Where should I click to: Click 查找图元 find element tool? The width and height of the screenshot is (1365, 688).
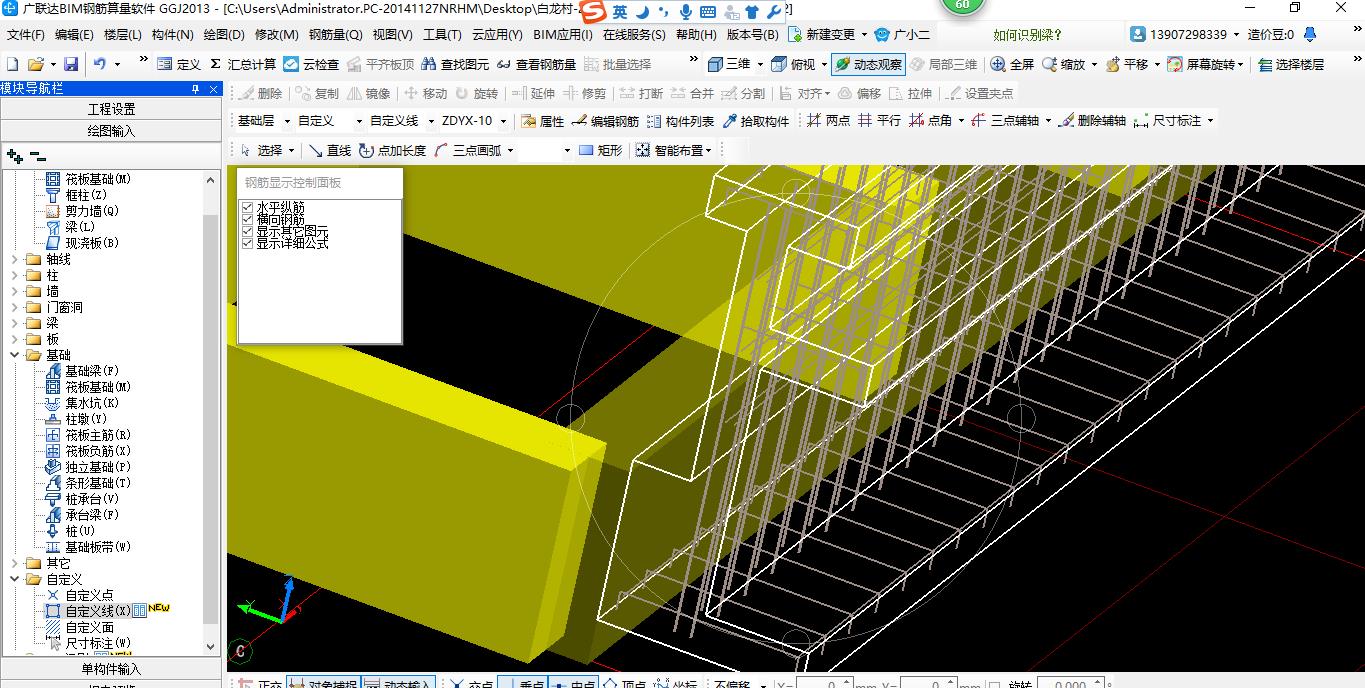456,64
